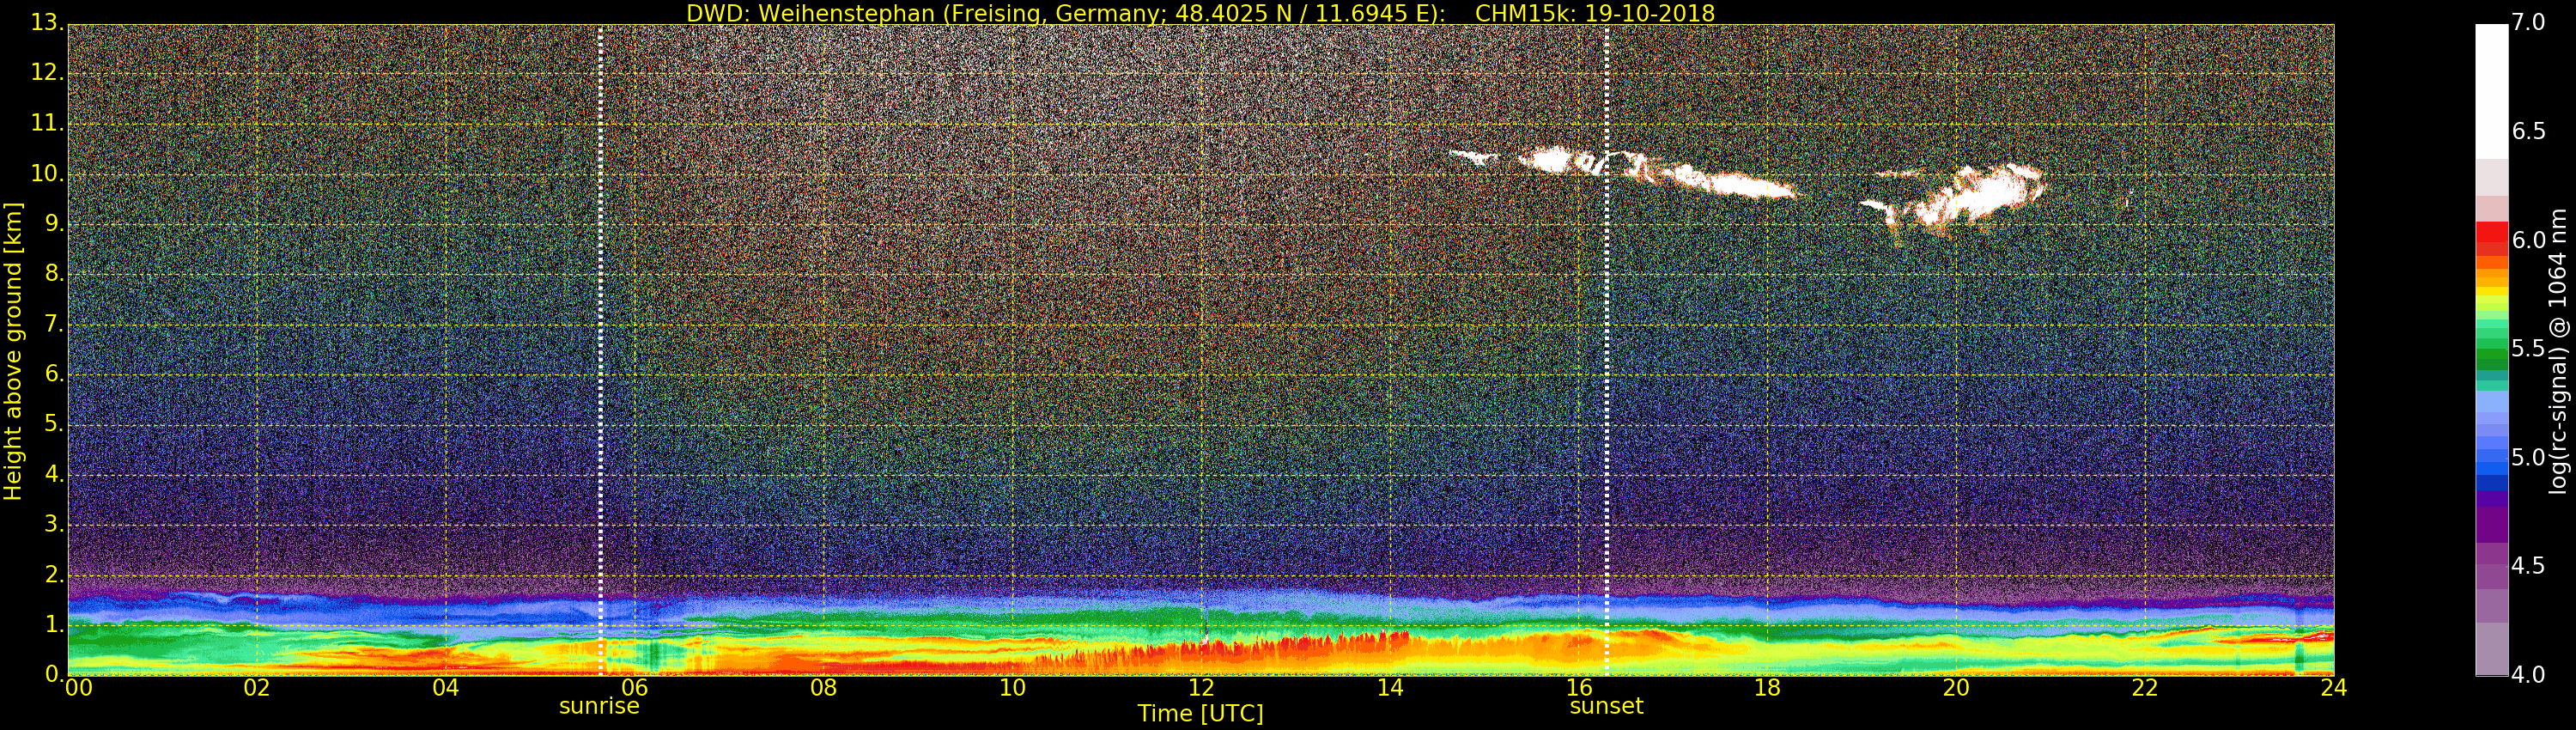Click the colorbar tick label '4.0'
The height and width of the screenshot is (730, 2576).
point(2528,675)
